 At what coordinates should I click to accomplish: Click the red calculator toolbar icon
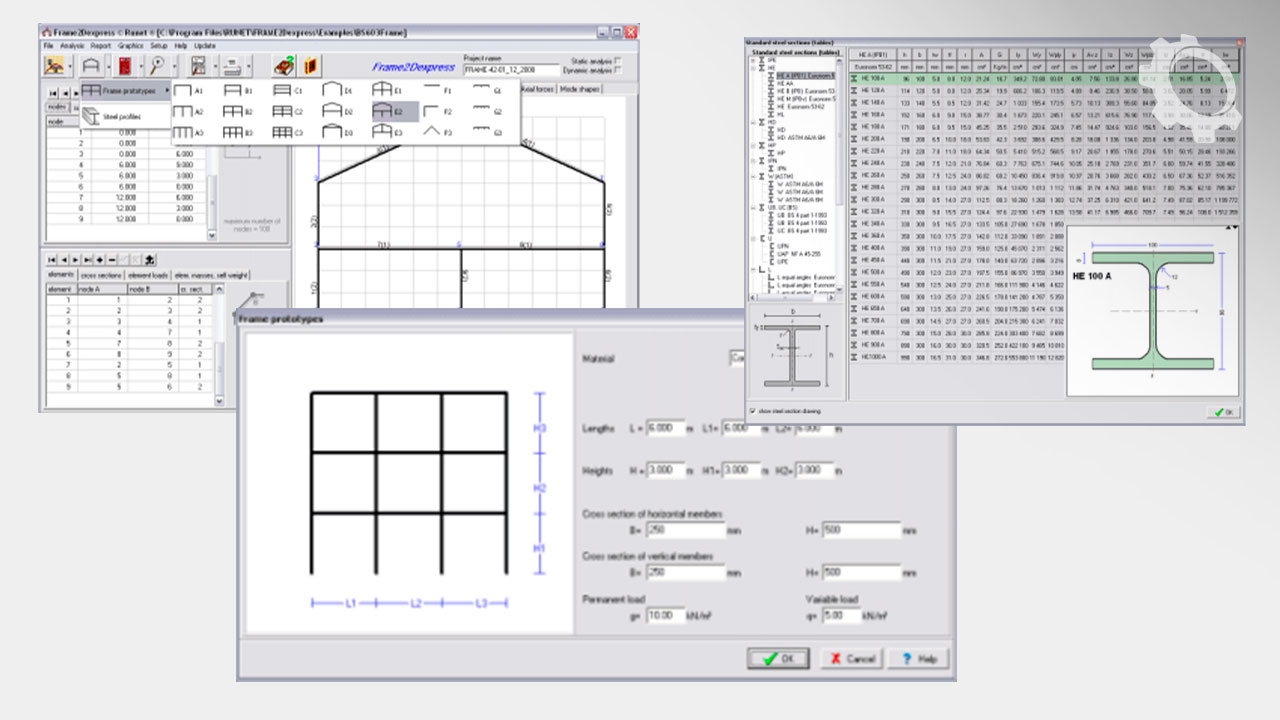pos(125,67)
